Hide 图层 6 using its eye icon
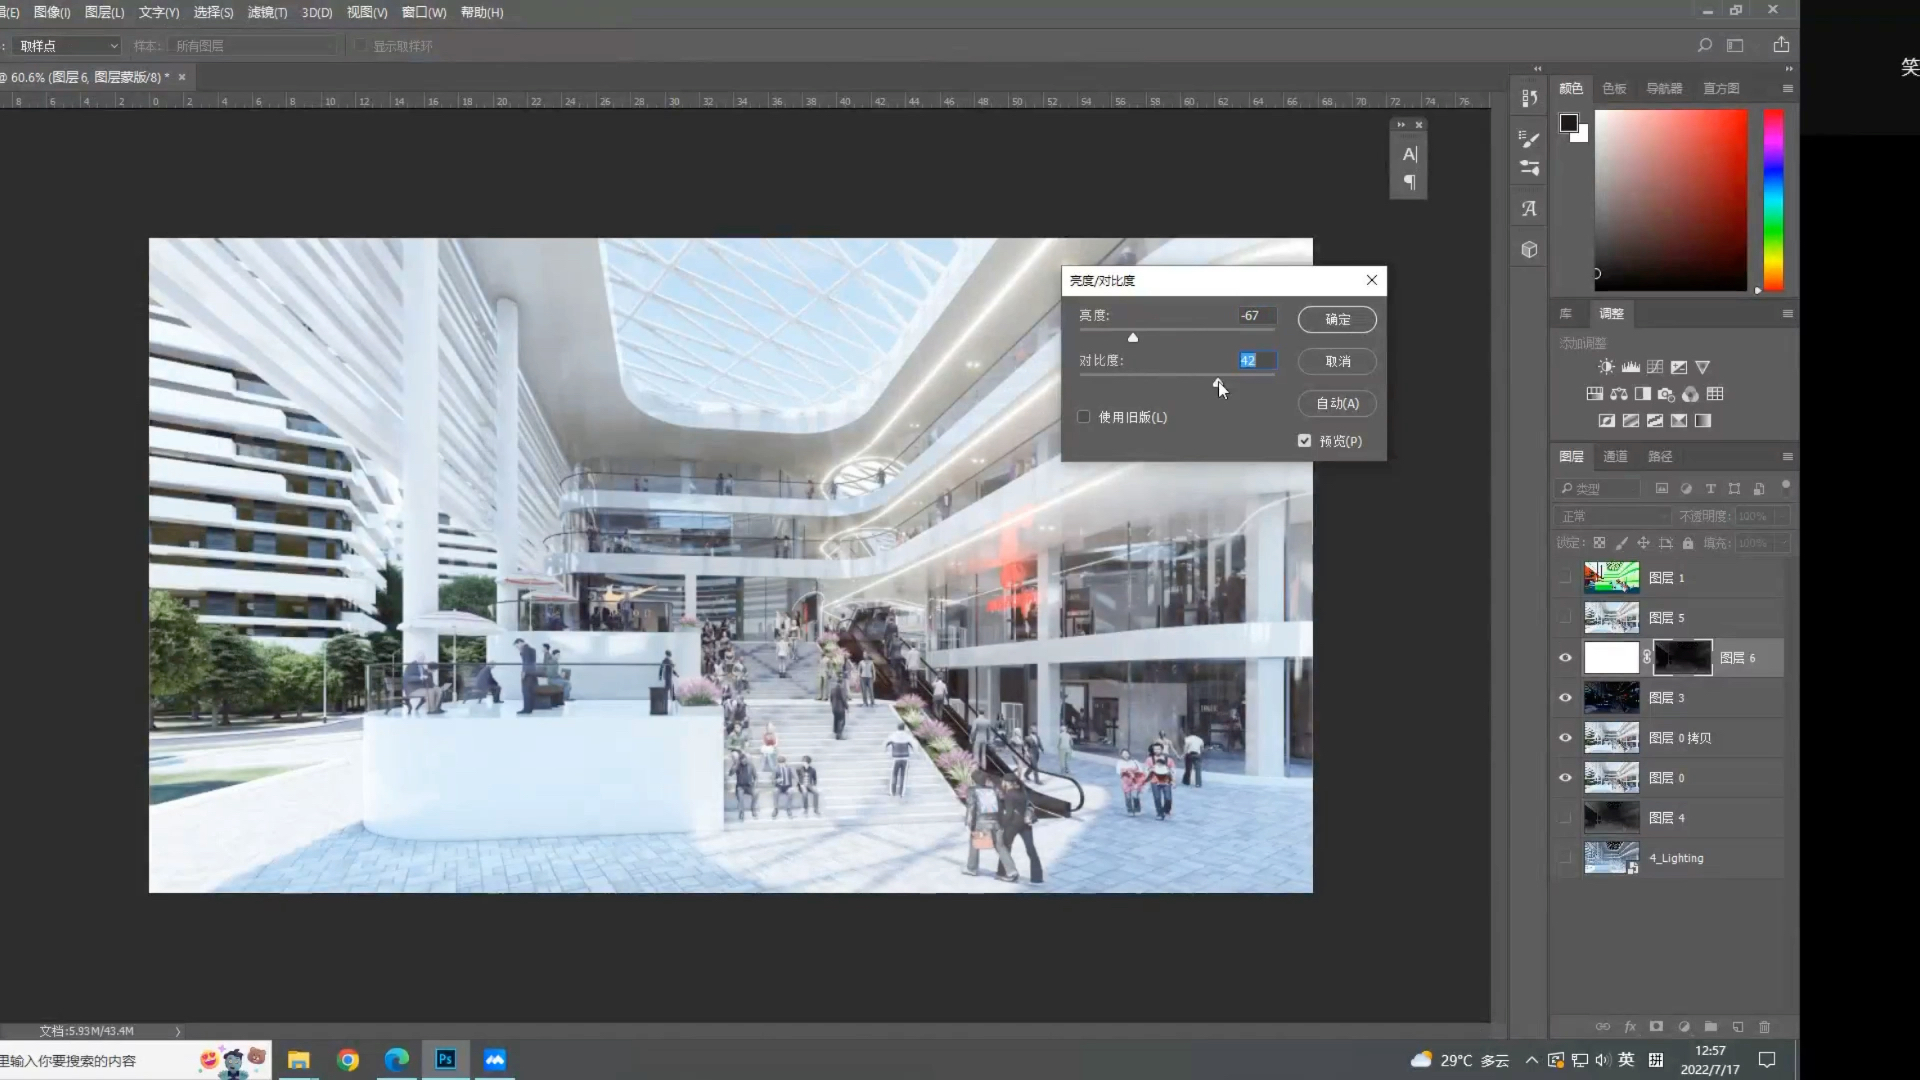The image size is (1920, 1080). pyautogui.click(x=1566, y=658)
